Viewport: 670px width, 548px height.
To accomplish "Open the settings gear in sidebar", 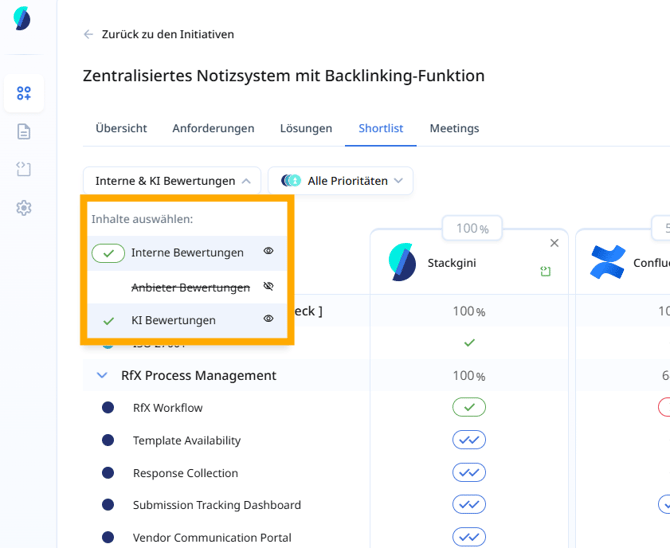I will point(24,208).
